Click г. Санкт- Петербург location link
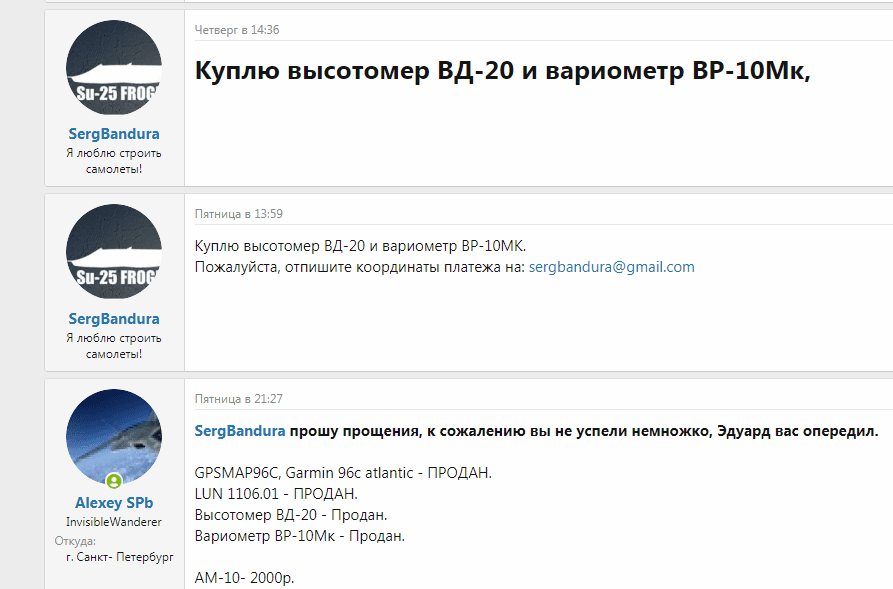Image resolution: width=893 pixels, height=589 pixels. pyautogui.click(x=120, y=557)
